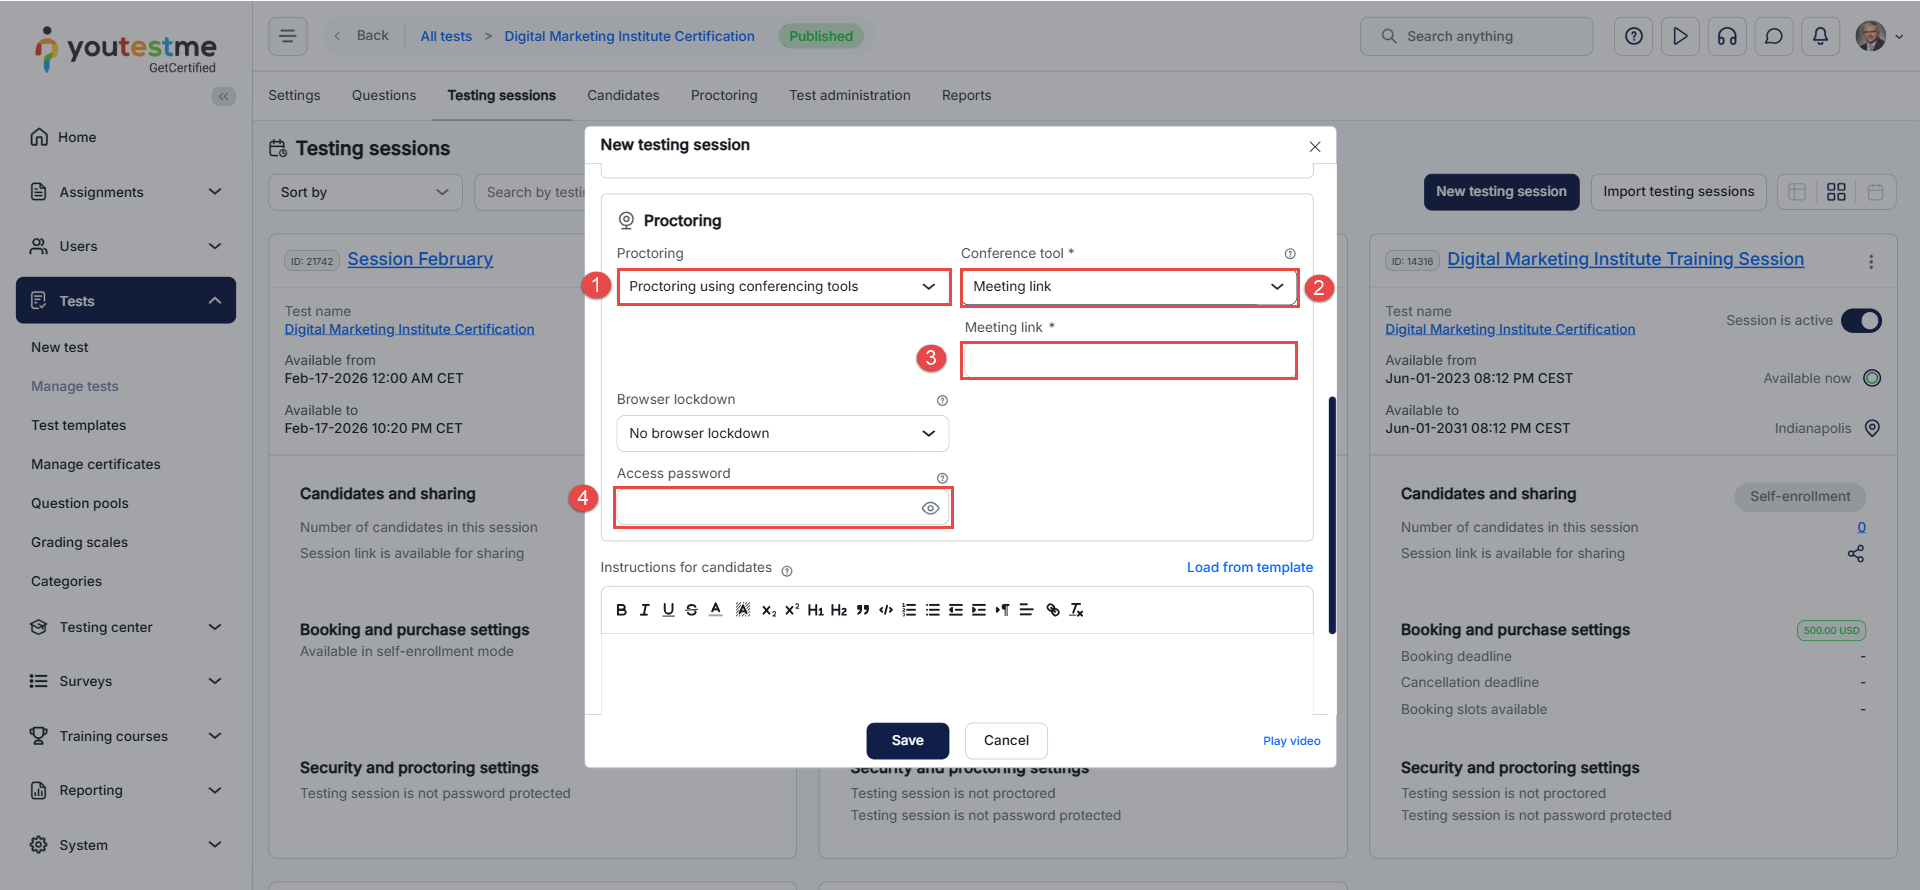Insert a link using the editor toolbar
1920x890 pixels.
(1052, 610)
